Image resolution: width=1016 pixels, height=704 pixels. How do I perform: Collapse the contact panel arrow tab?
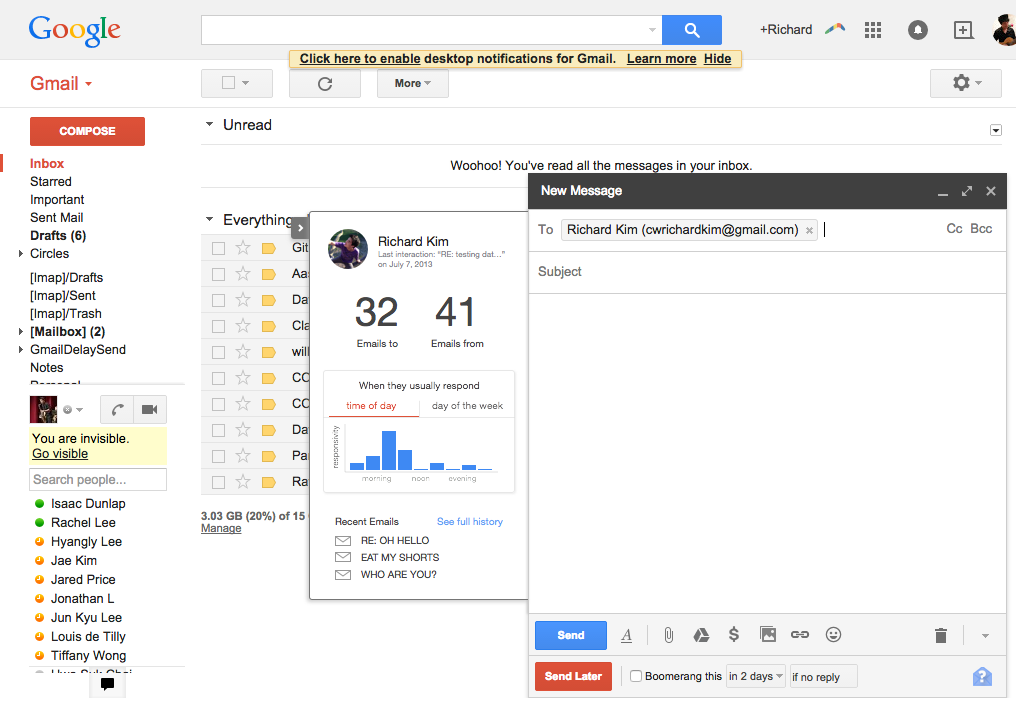coord(300,228)
